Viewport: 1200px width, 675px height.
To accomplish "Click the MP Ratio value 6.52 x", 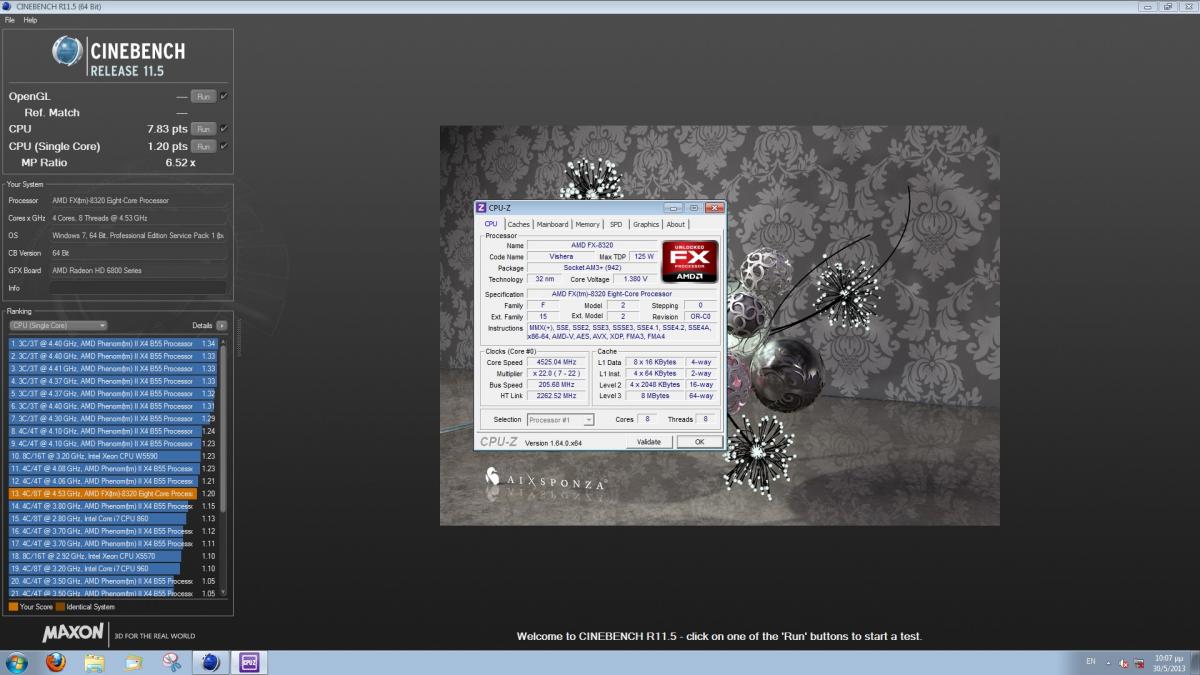I will (180, 162).
